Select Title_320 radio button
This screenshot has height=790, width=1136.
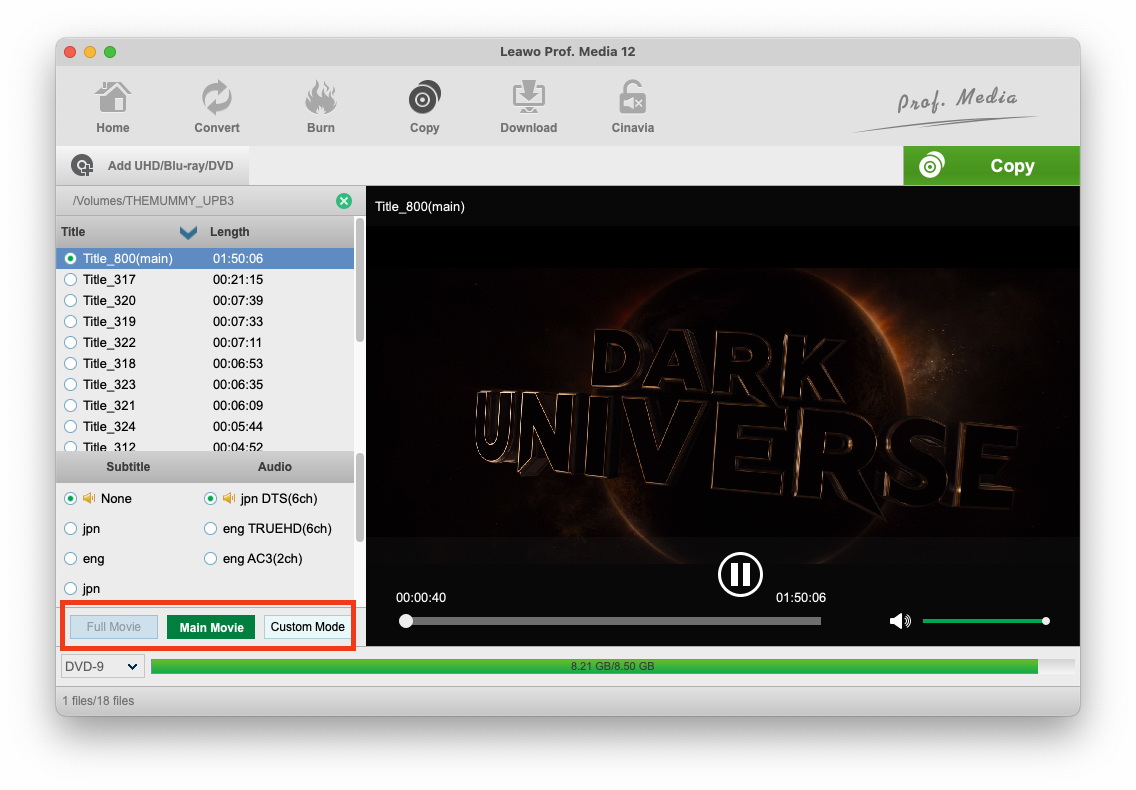[70, 301]
